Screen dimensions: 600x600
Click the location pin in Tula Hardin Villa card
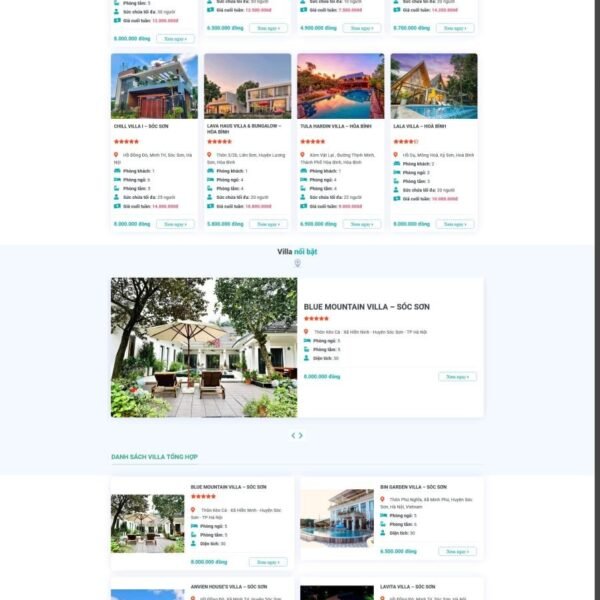[302, 155]
